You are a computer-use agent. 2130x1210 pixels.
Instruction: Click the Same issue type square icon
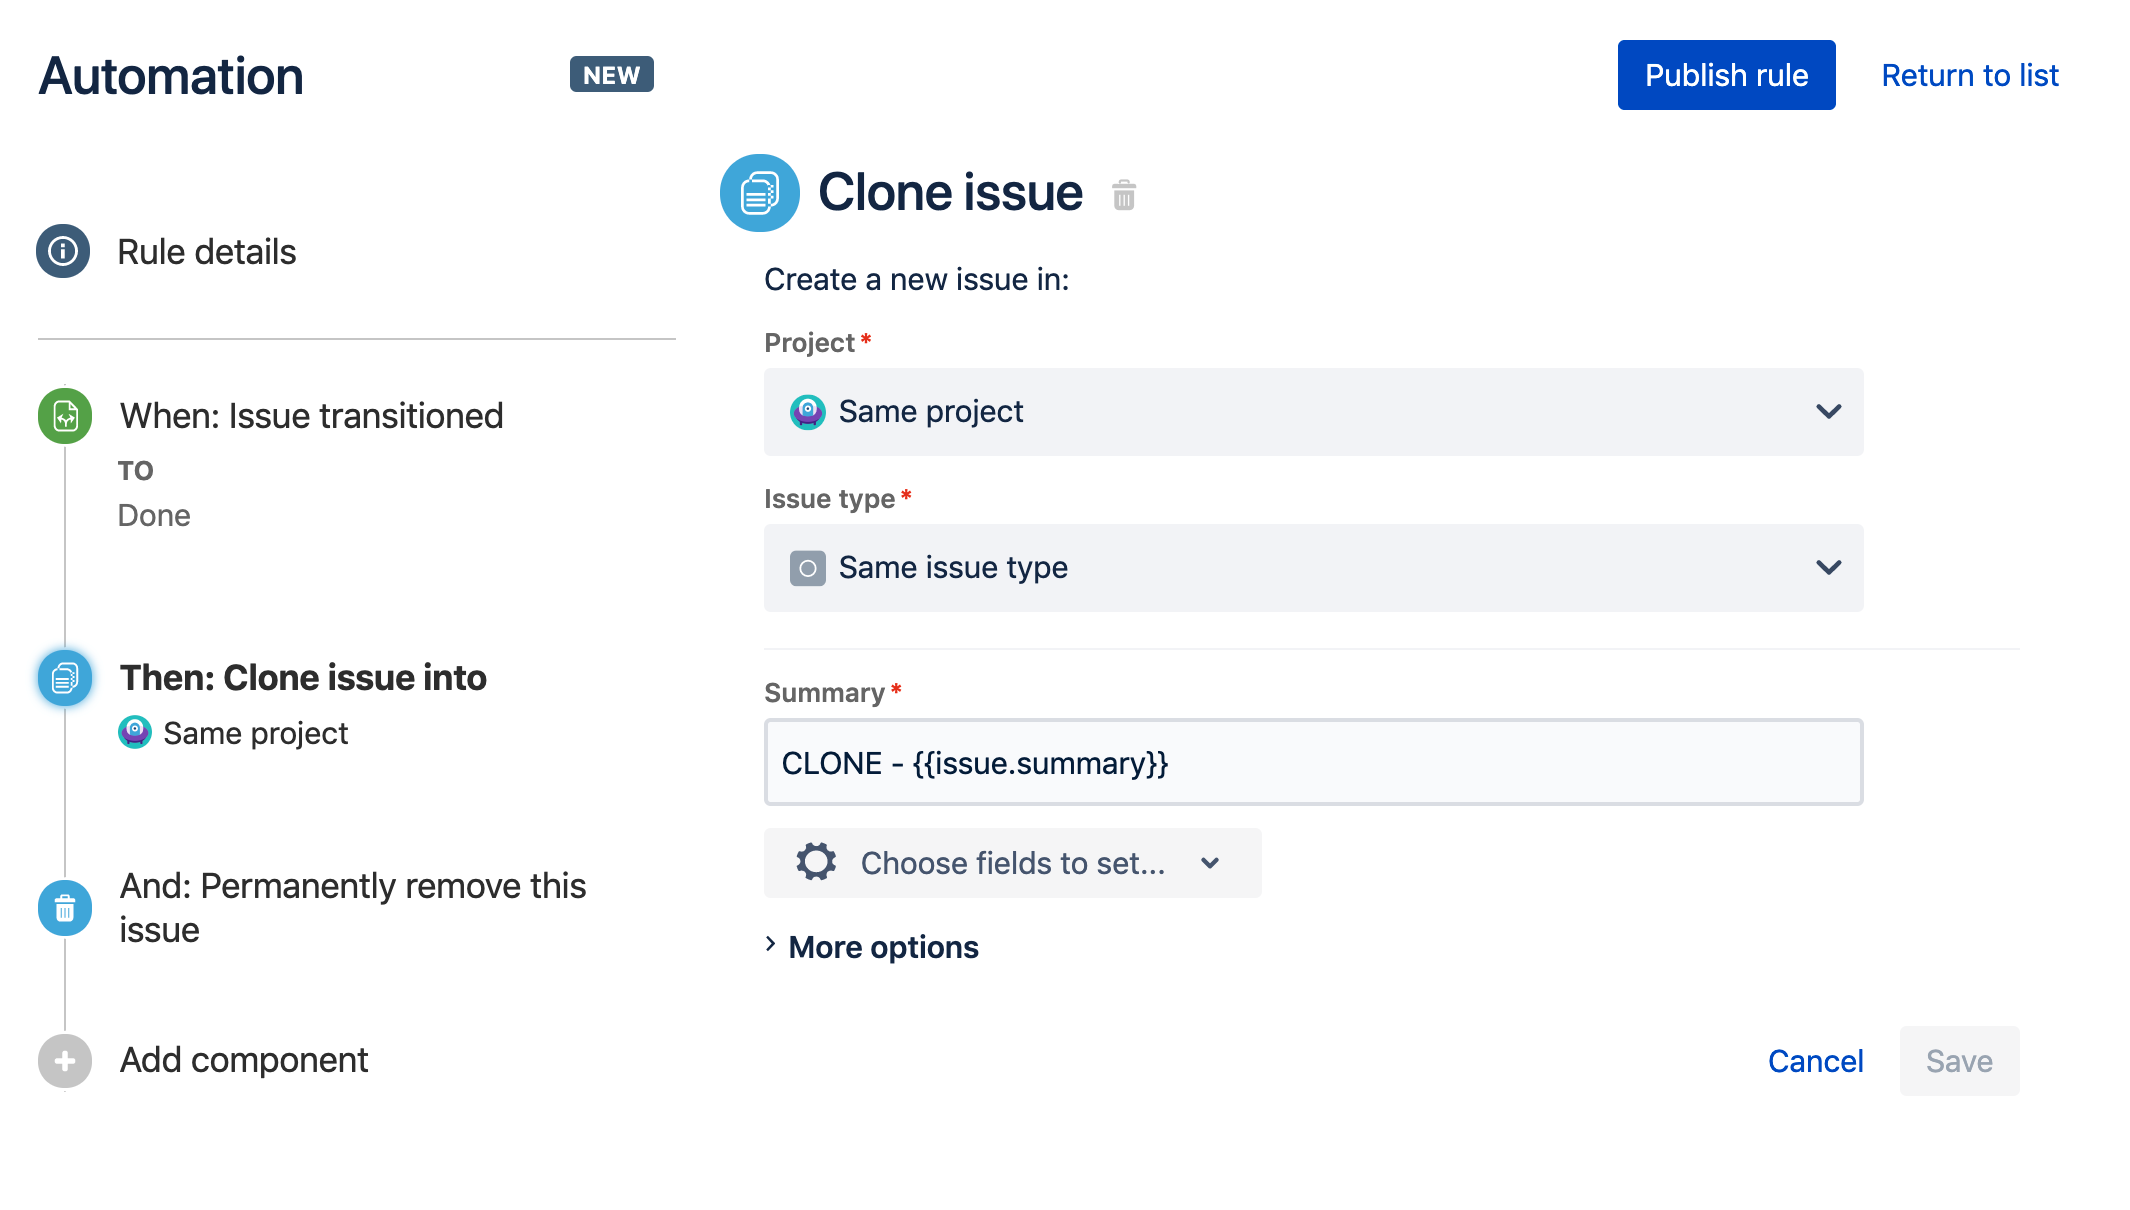[x=808, y=568]
